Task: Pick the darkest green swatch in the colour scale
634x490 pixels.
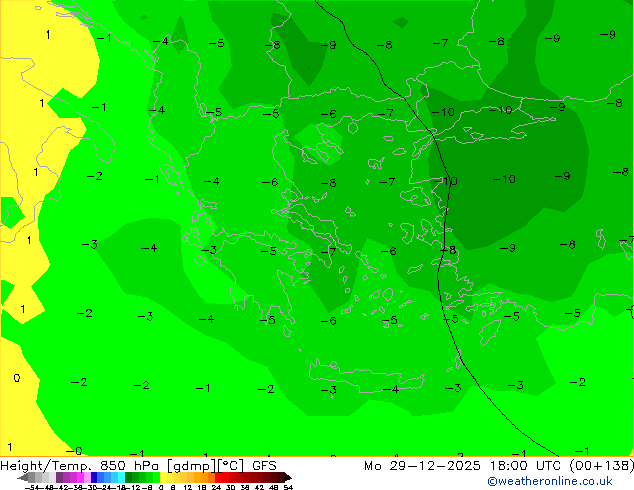Action: point(129,477)
